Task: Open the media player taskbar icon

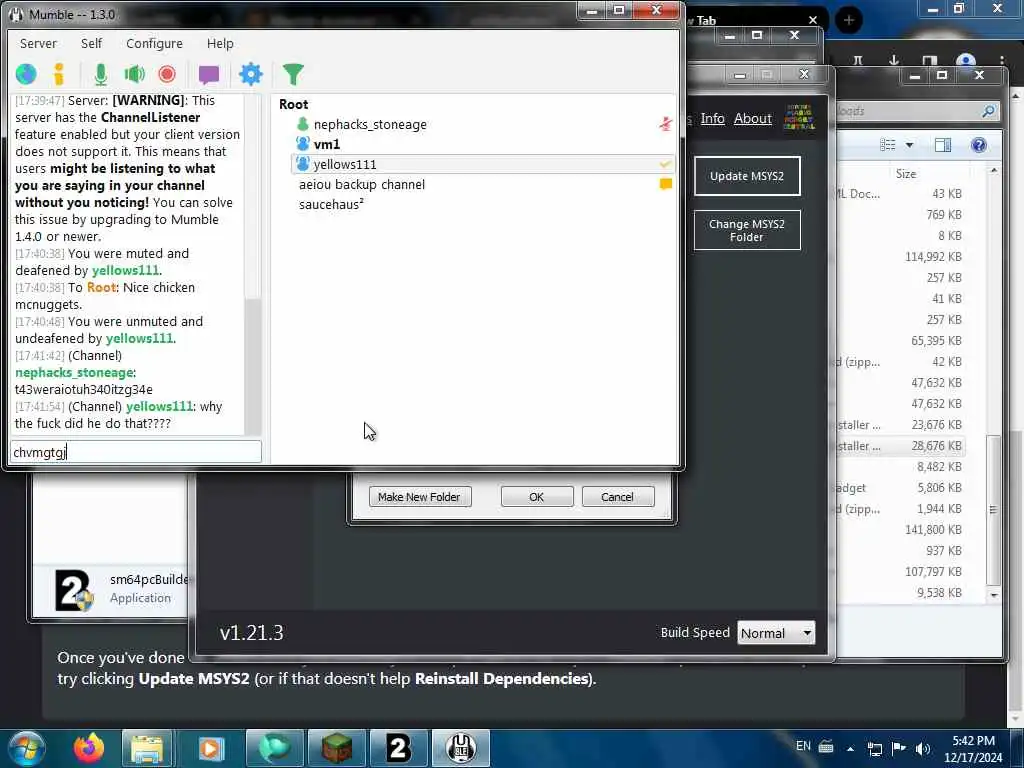Action: [210, 748]
